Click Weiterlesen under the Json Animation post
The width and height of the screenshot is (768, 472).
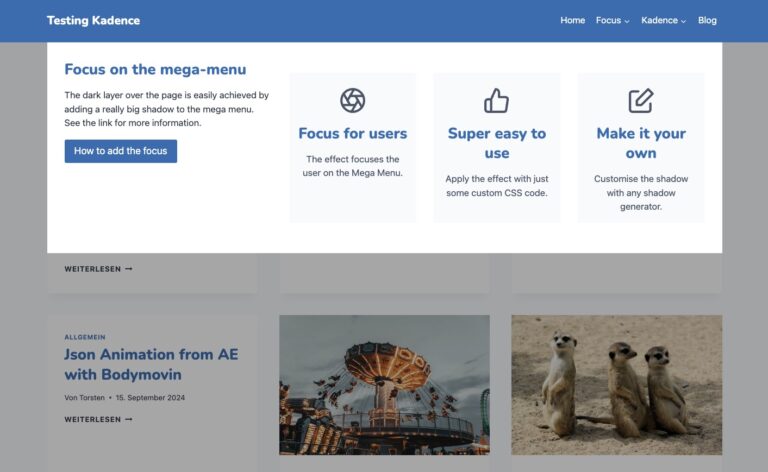98,419
